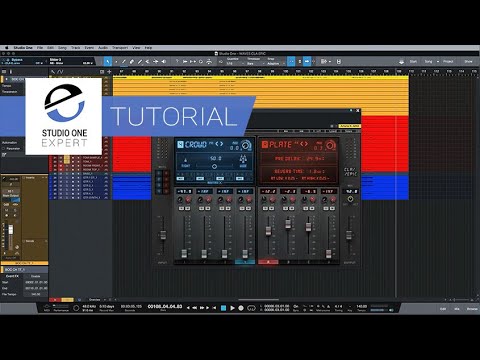This screenshot has width=480, height=360.
Task: Click the inspector channel volume fader
Action: tap(11, 229)
